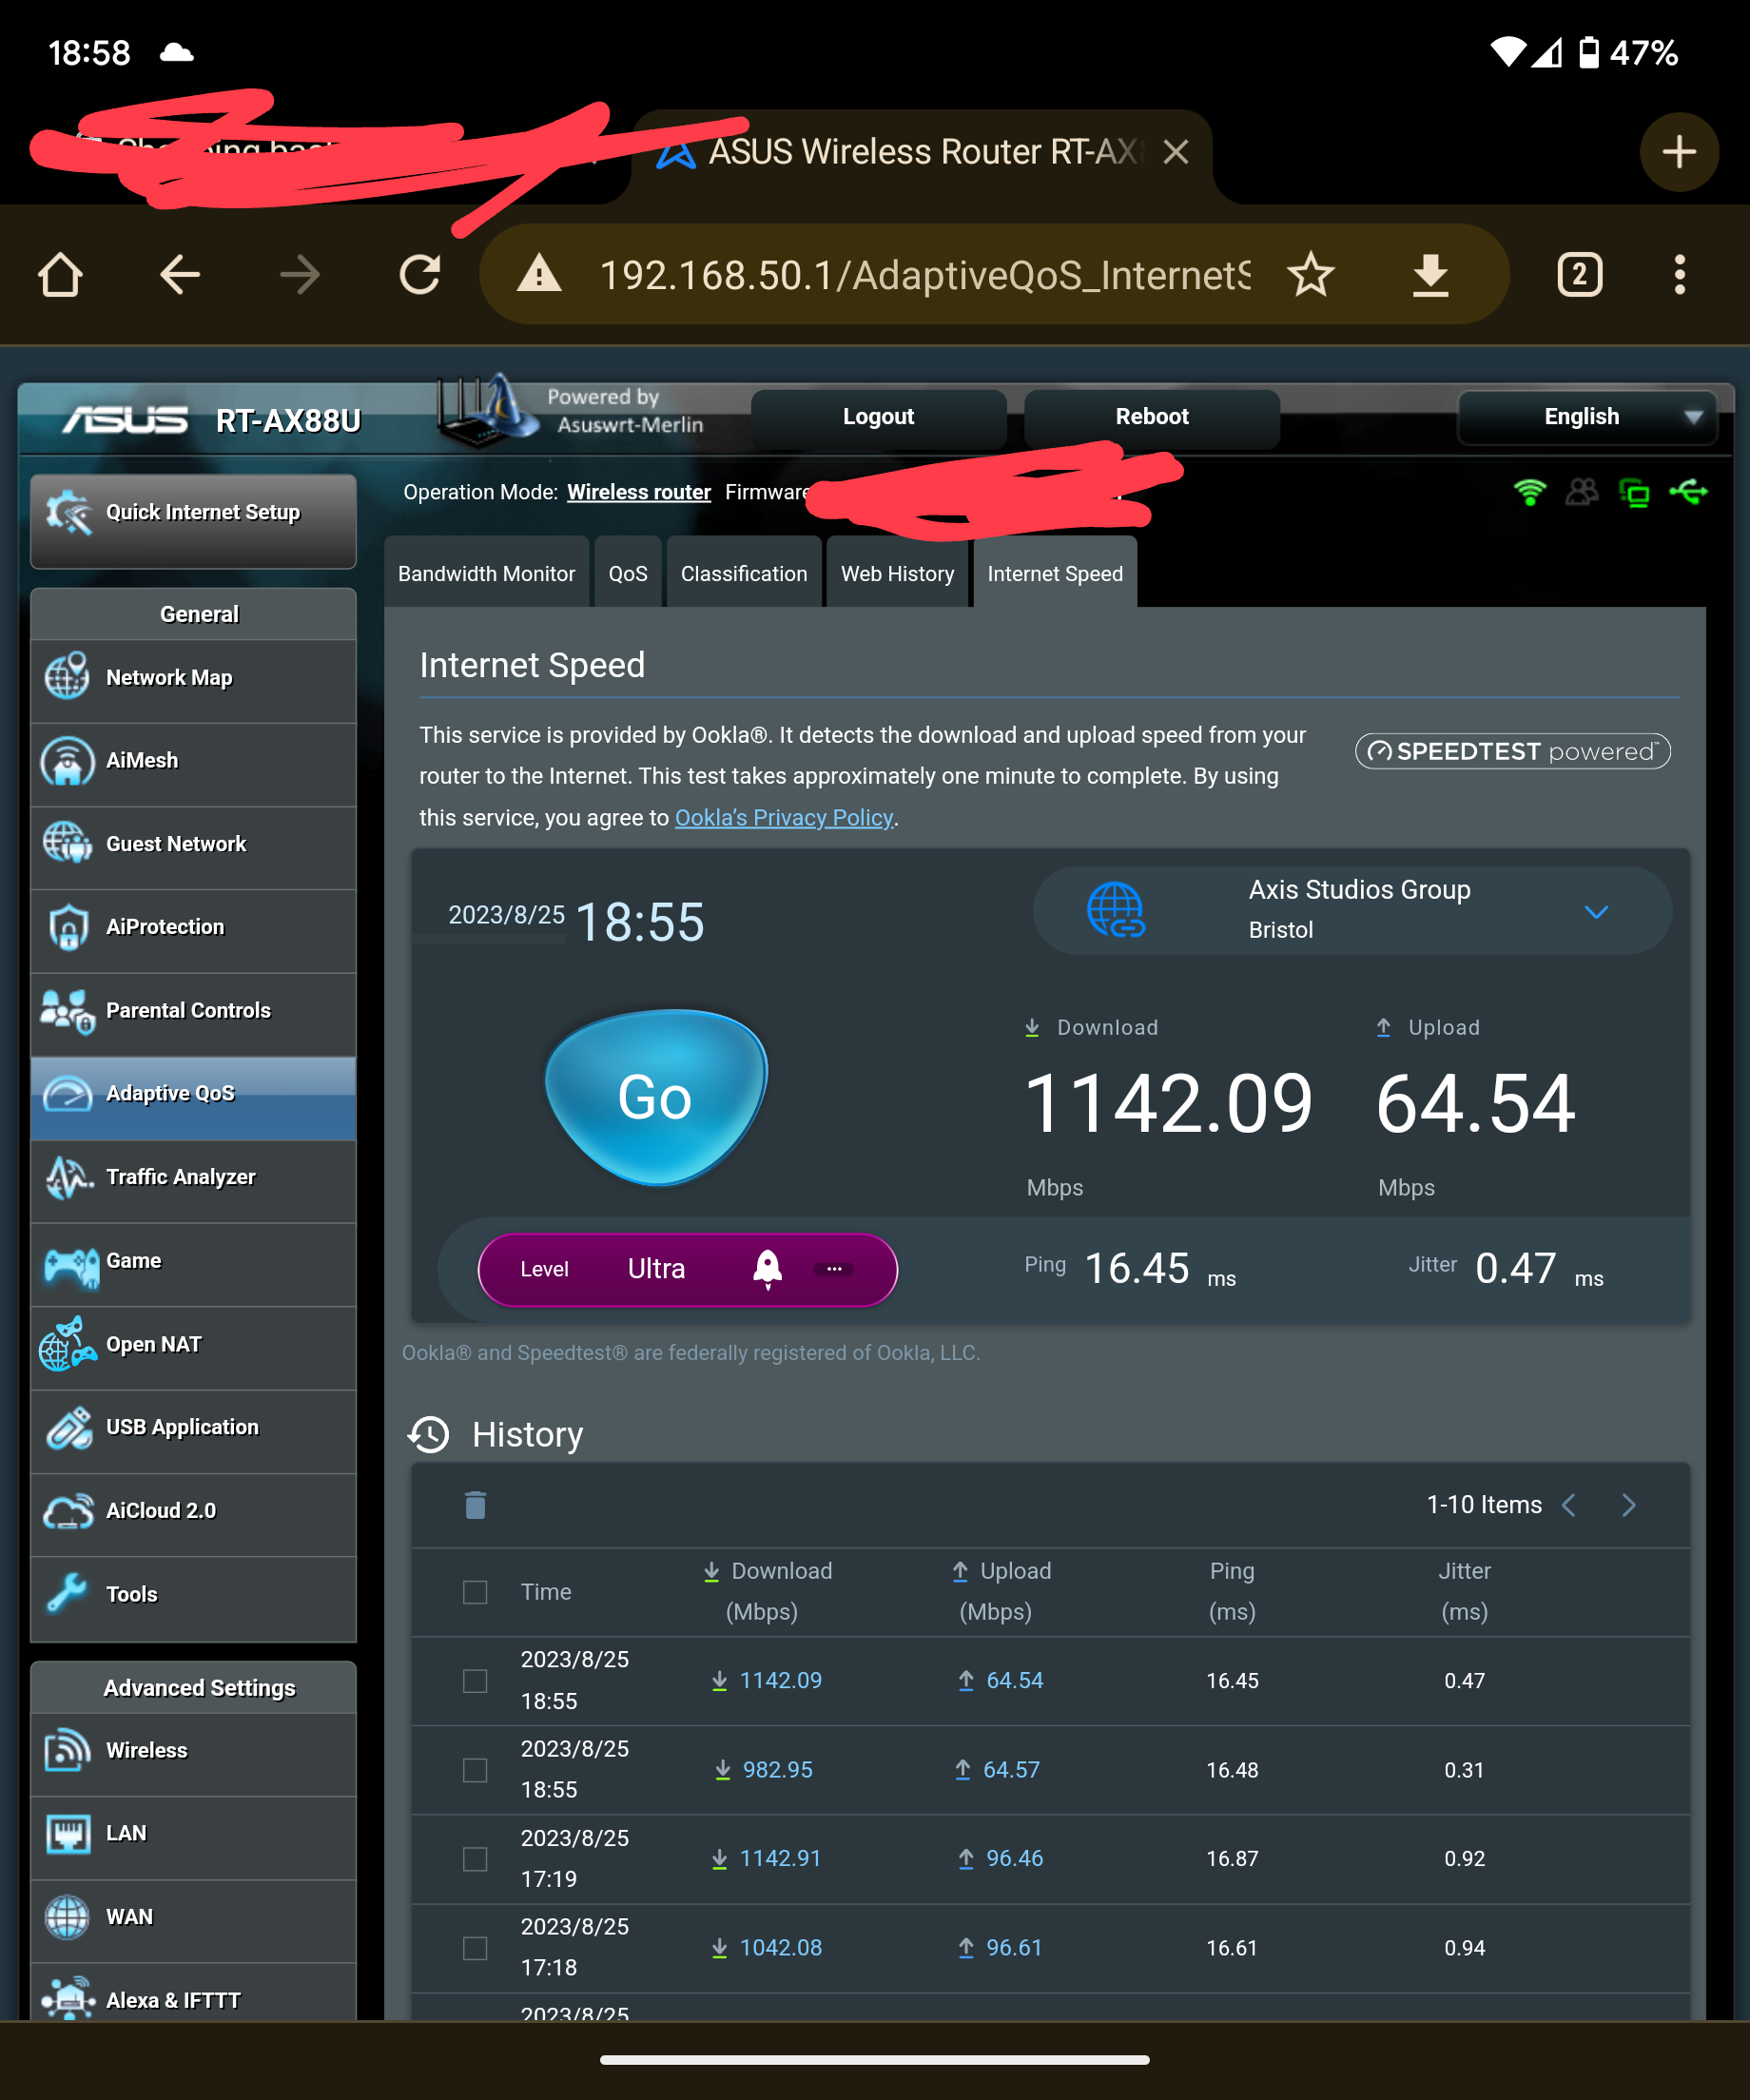Screen dimensions: 1750x2100
Task: Close the ASUS Wireless Router tab
Action: point(1176,152)
